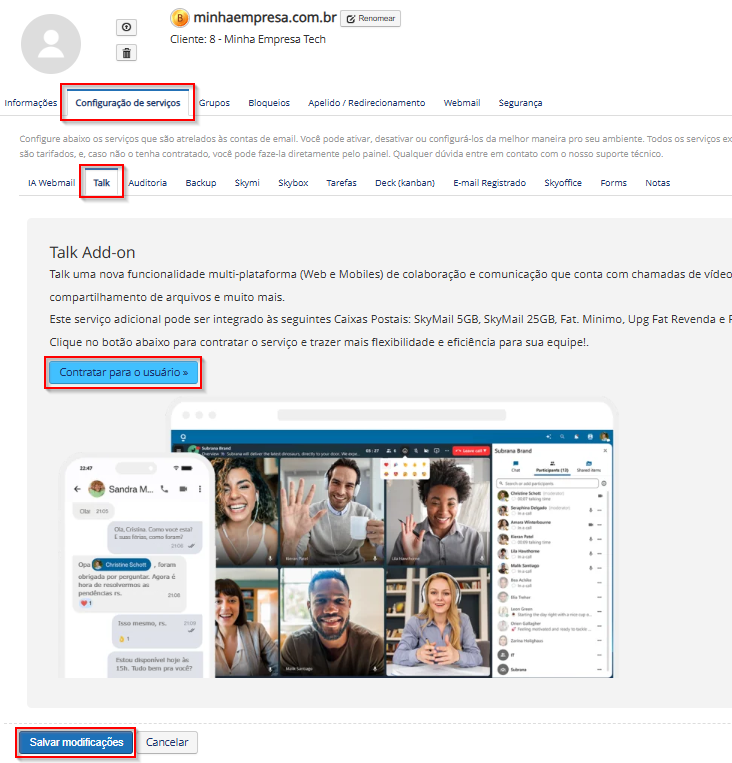The height and width of the screenshot is (763, 732).
Task: Select the Webmail tab
Action: (462, 103)
